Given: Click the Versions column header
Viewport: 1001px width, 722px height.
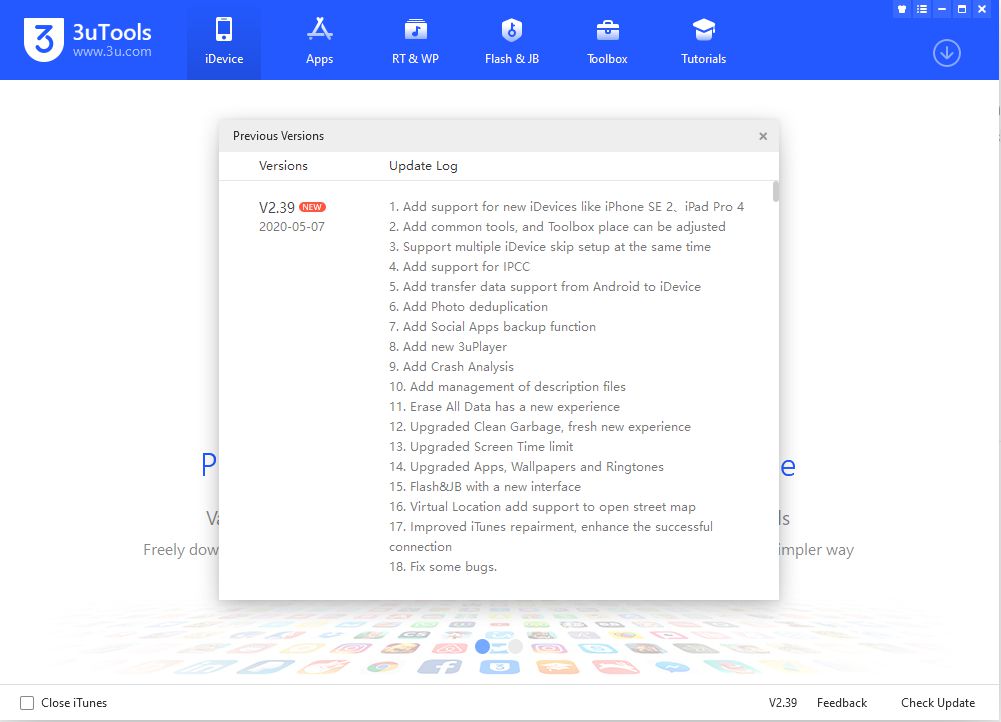Looking at the screenshot, I should pos(283,166).
